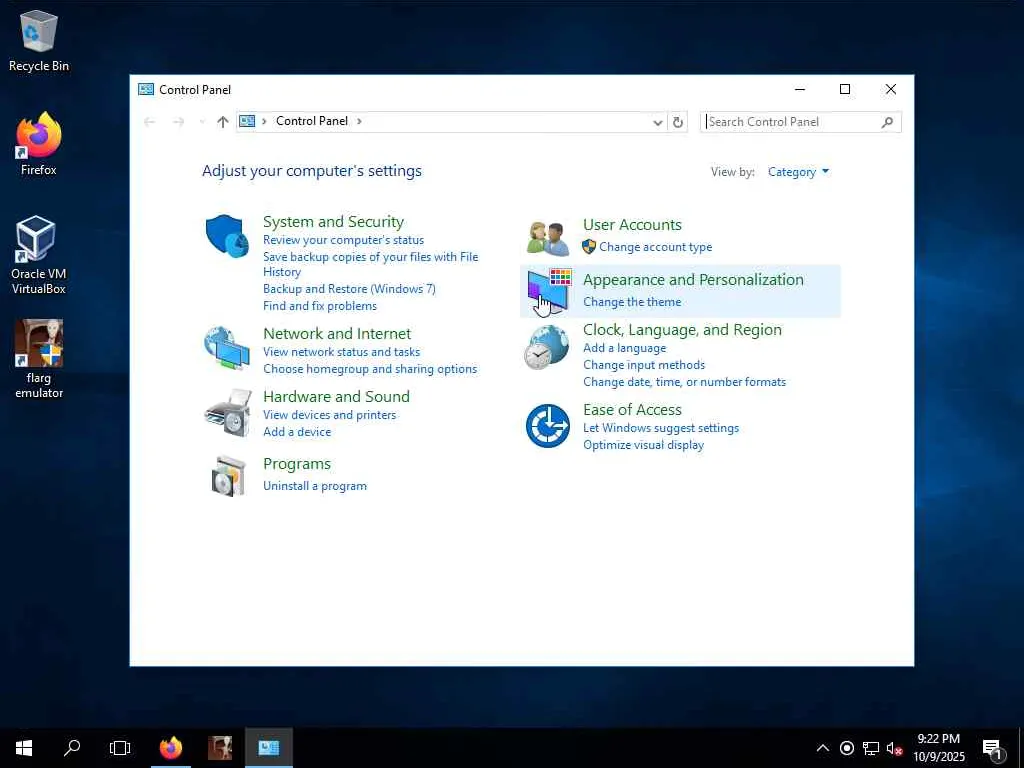
Task: Open the Appearance and Personalization monitor icon
Action: pyautogui.click(x=549, y=291)
